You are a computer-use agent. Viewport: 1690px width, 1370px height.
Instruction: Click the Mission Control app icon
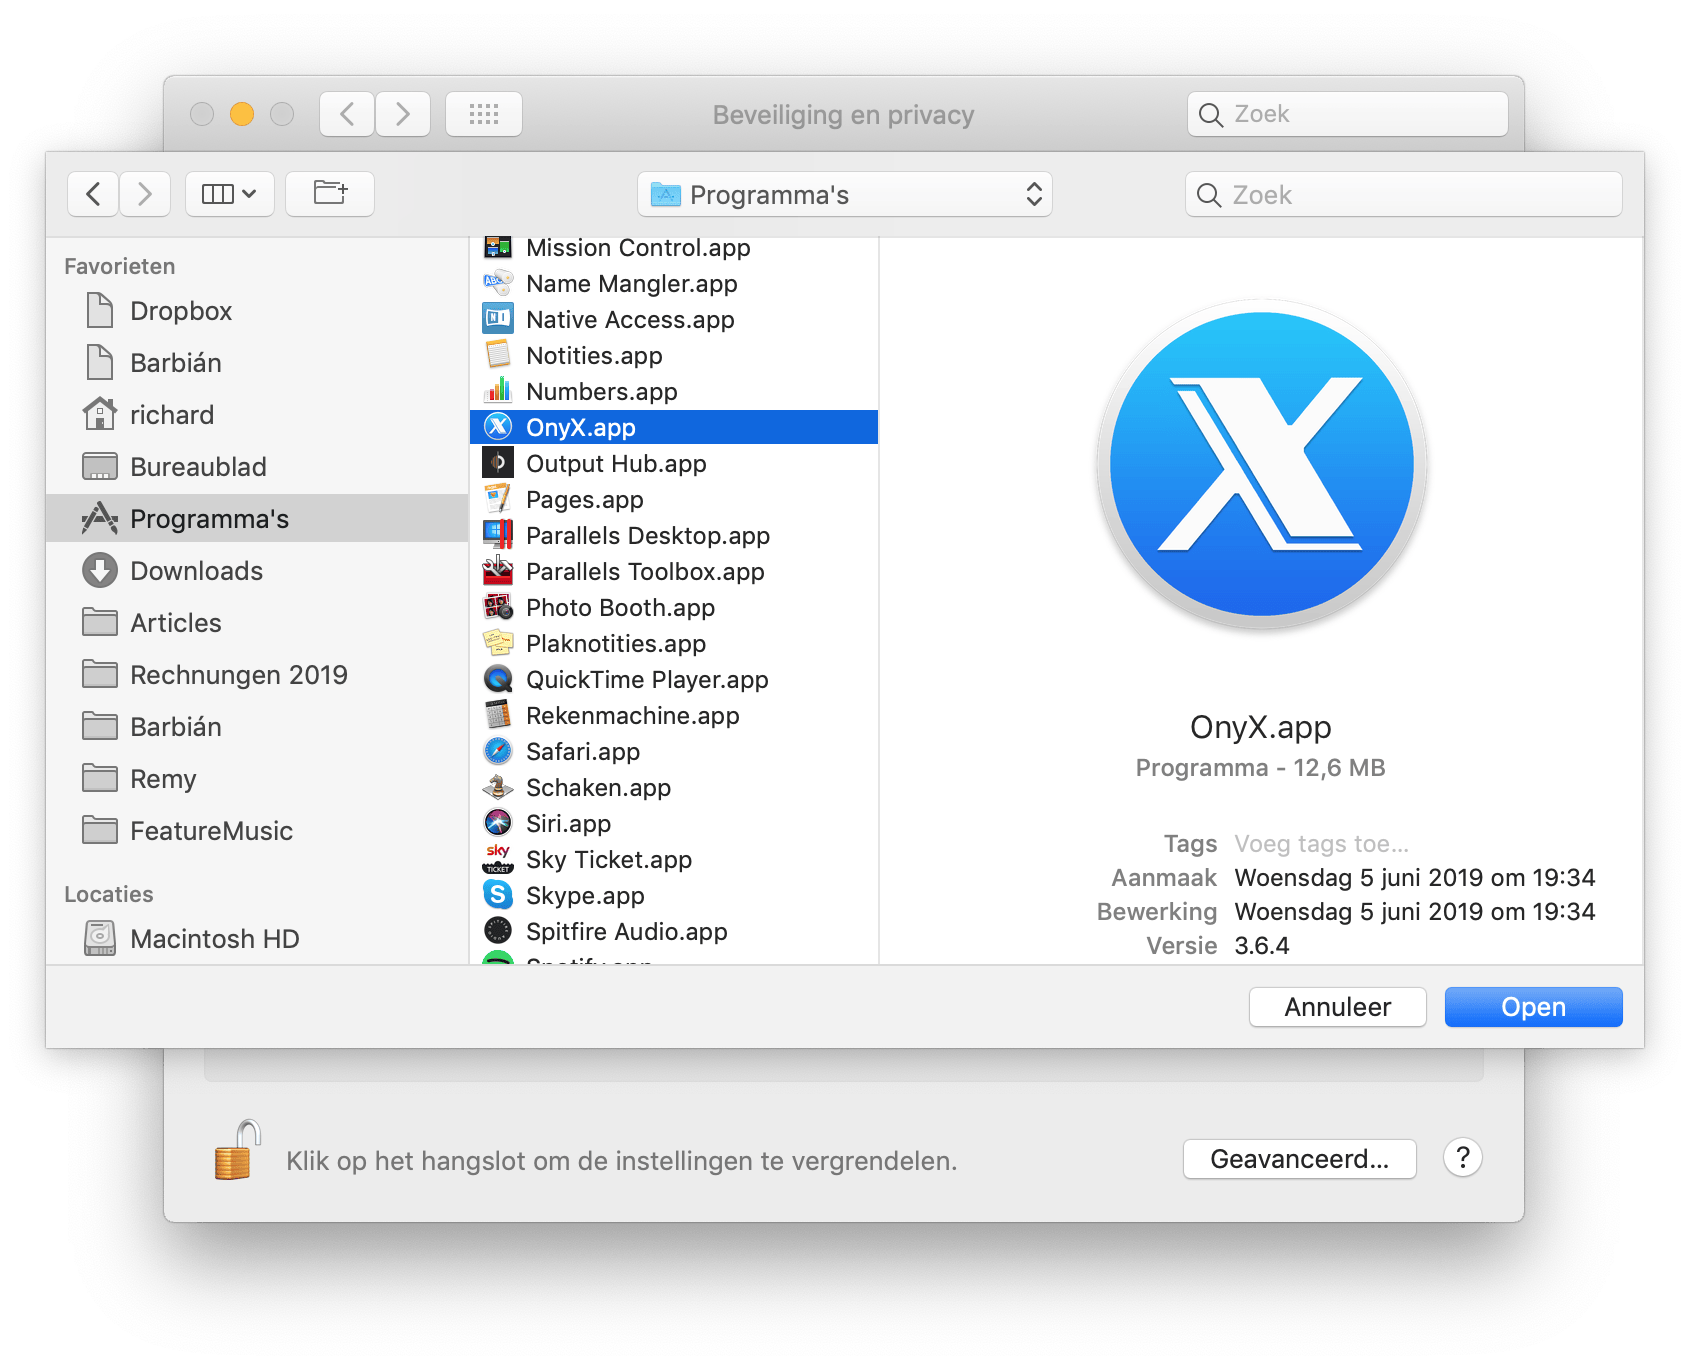coord(498,247)
